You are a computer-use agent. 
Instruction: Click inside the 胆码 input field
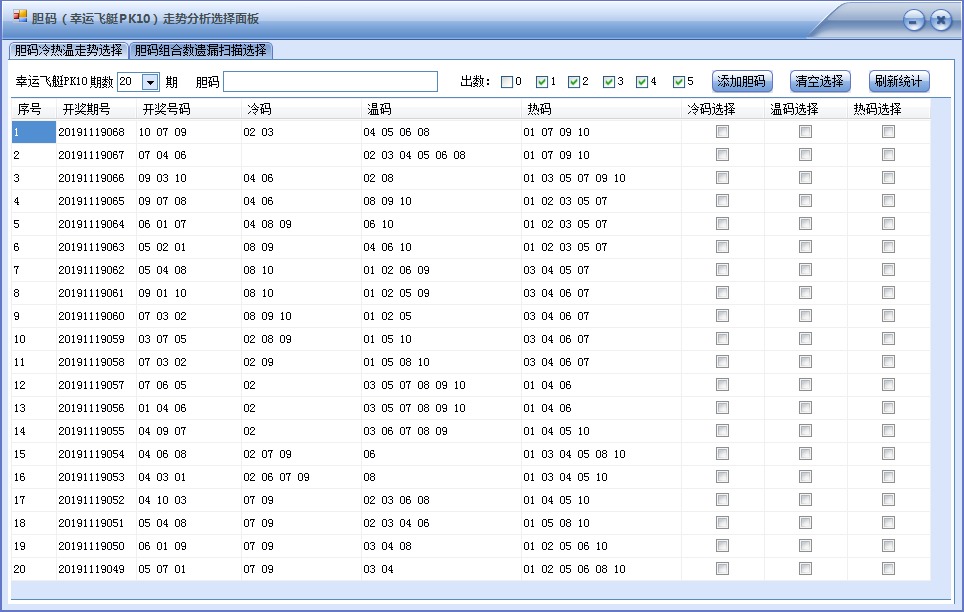click(330, 81)
